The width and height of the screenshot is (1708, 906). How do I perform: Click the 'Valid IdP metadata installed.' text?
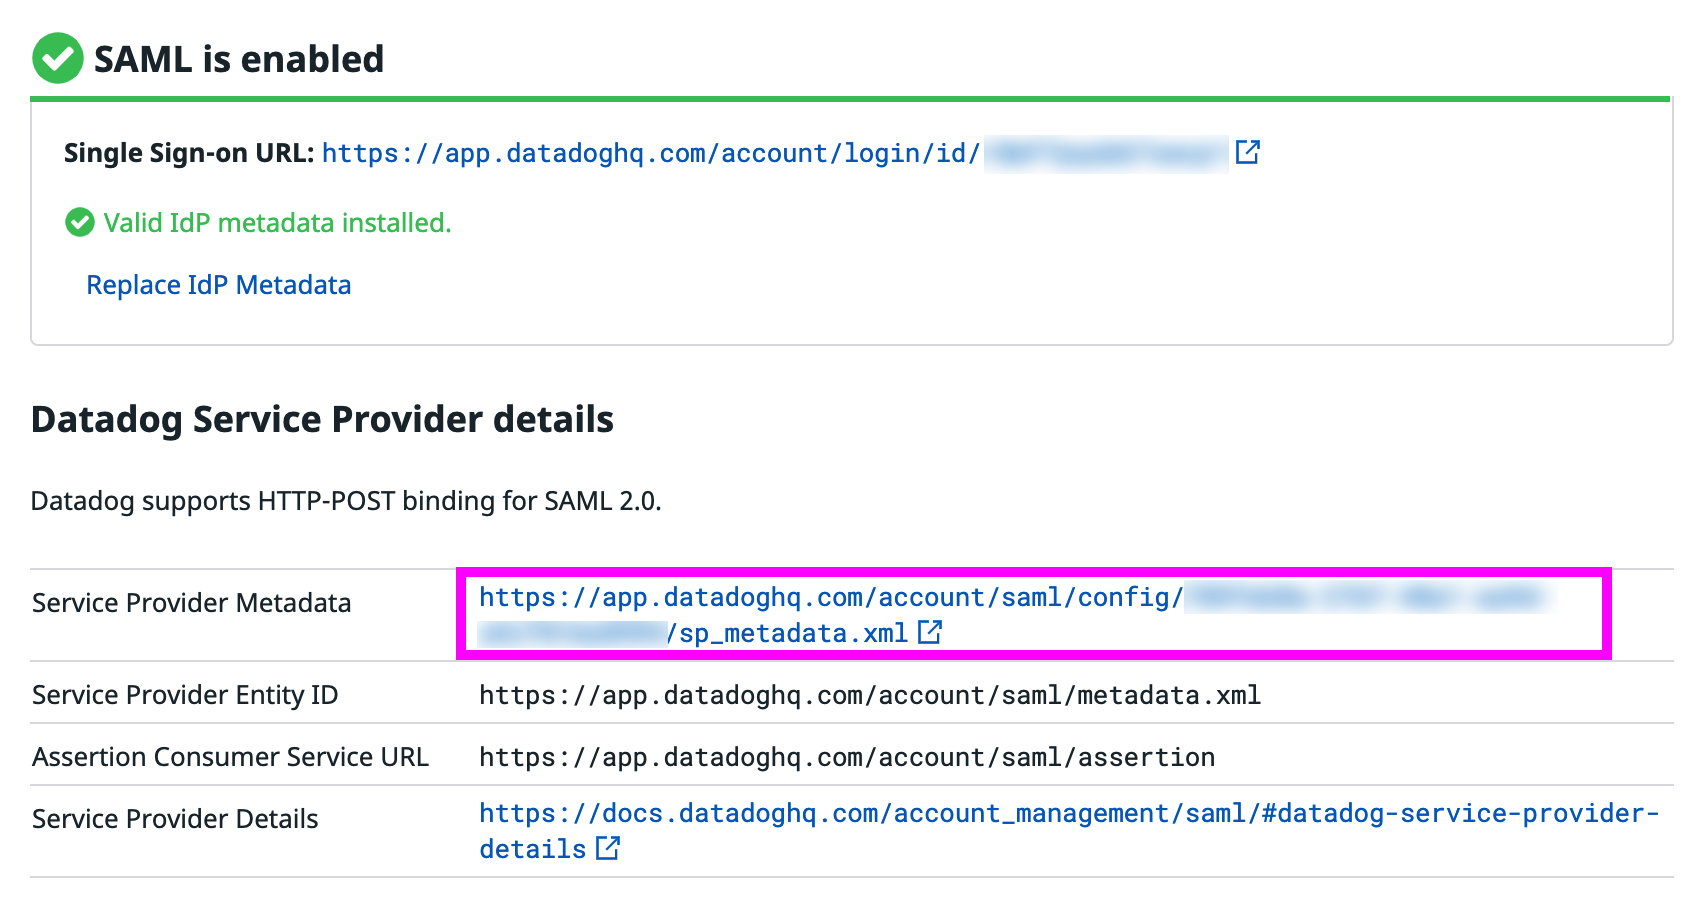coord(278,222)
